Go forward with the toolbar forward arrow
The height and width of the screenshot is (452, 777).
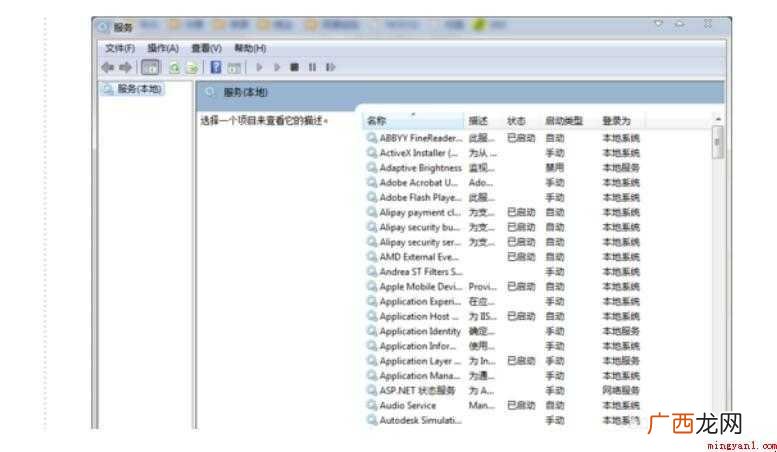pos(125,67)
